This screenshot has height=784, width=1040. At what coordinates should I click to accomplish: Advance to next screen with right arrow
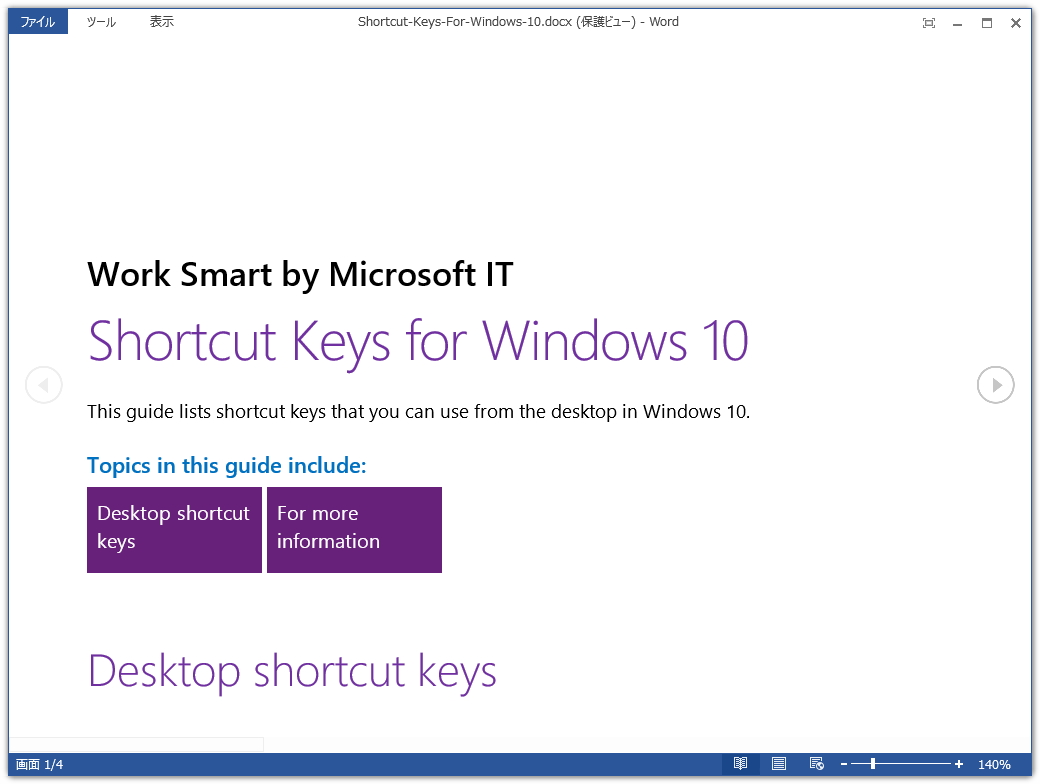(995, 384)
